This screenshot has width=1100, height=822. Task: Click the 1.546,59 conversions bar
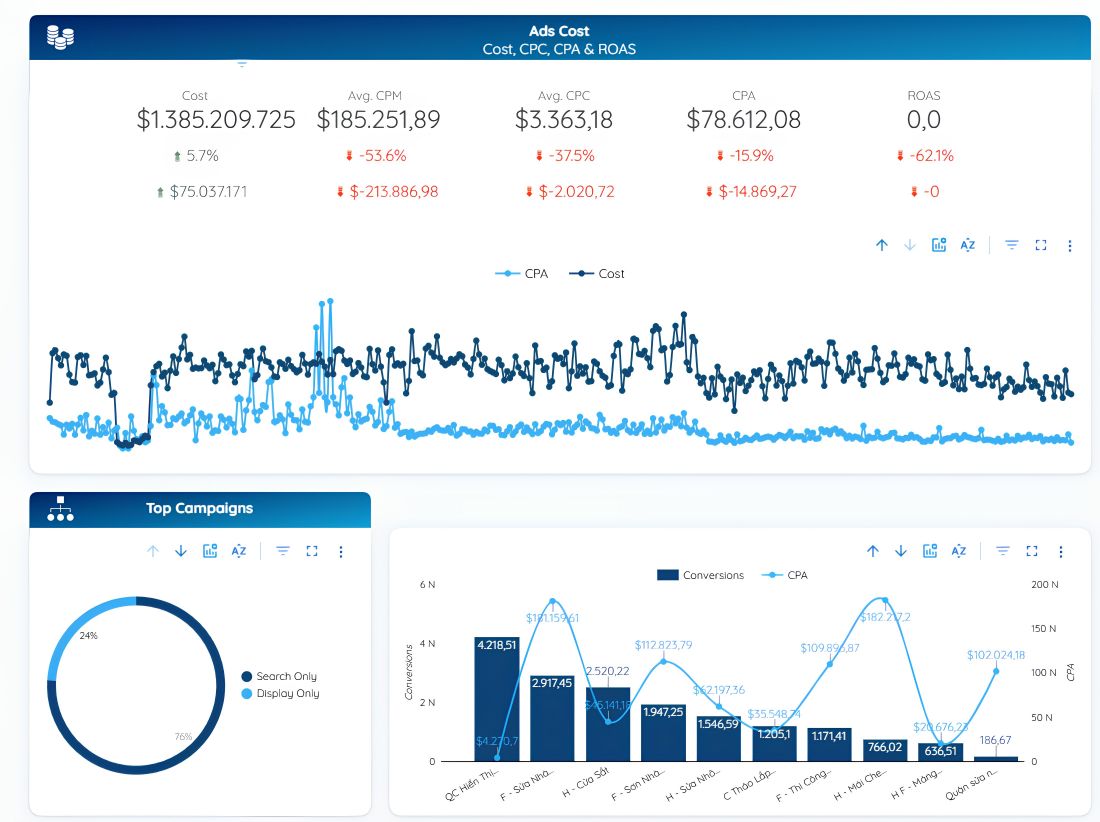click(718, 739)
